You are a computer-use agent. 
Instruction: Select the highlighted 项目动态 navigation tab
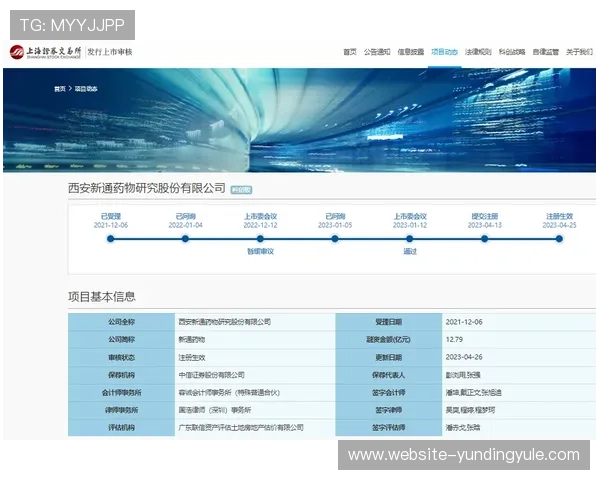pos(444,52)
